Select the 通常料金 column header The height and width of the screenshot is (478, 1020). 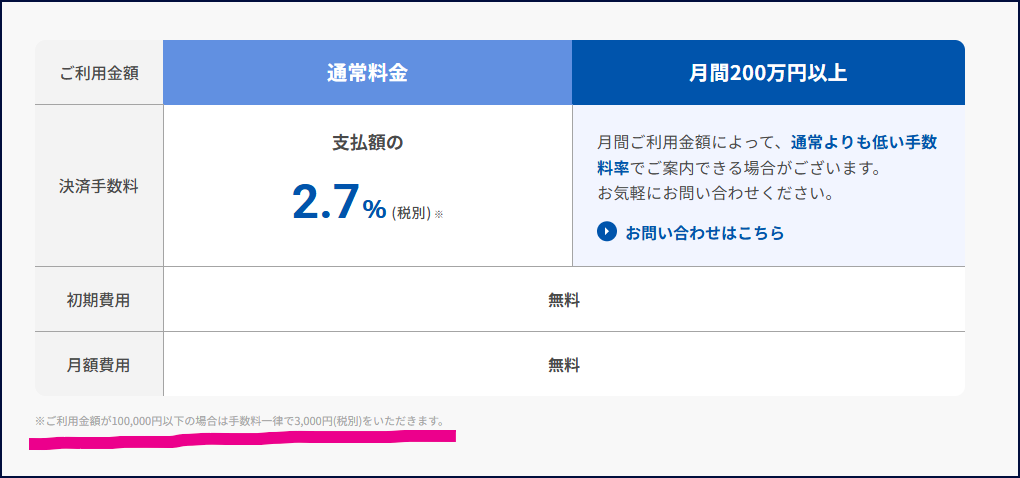(367, 73)
